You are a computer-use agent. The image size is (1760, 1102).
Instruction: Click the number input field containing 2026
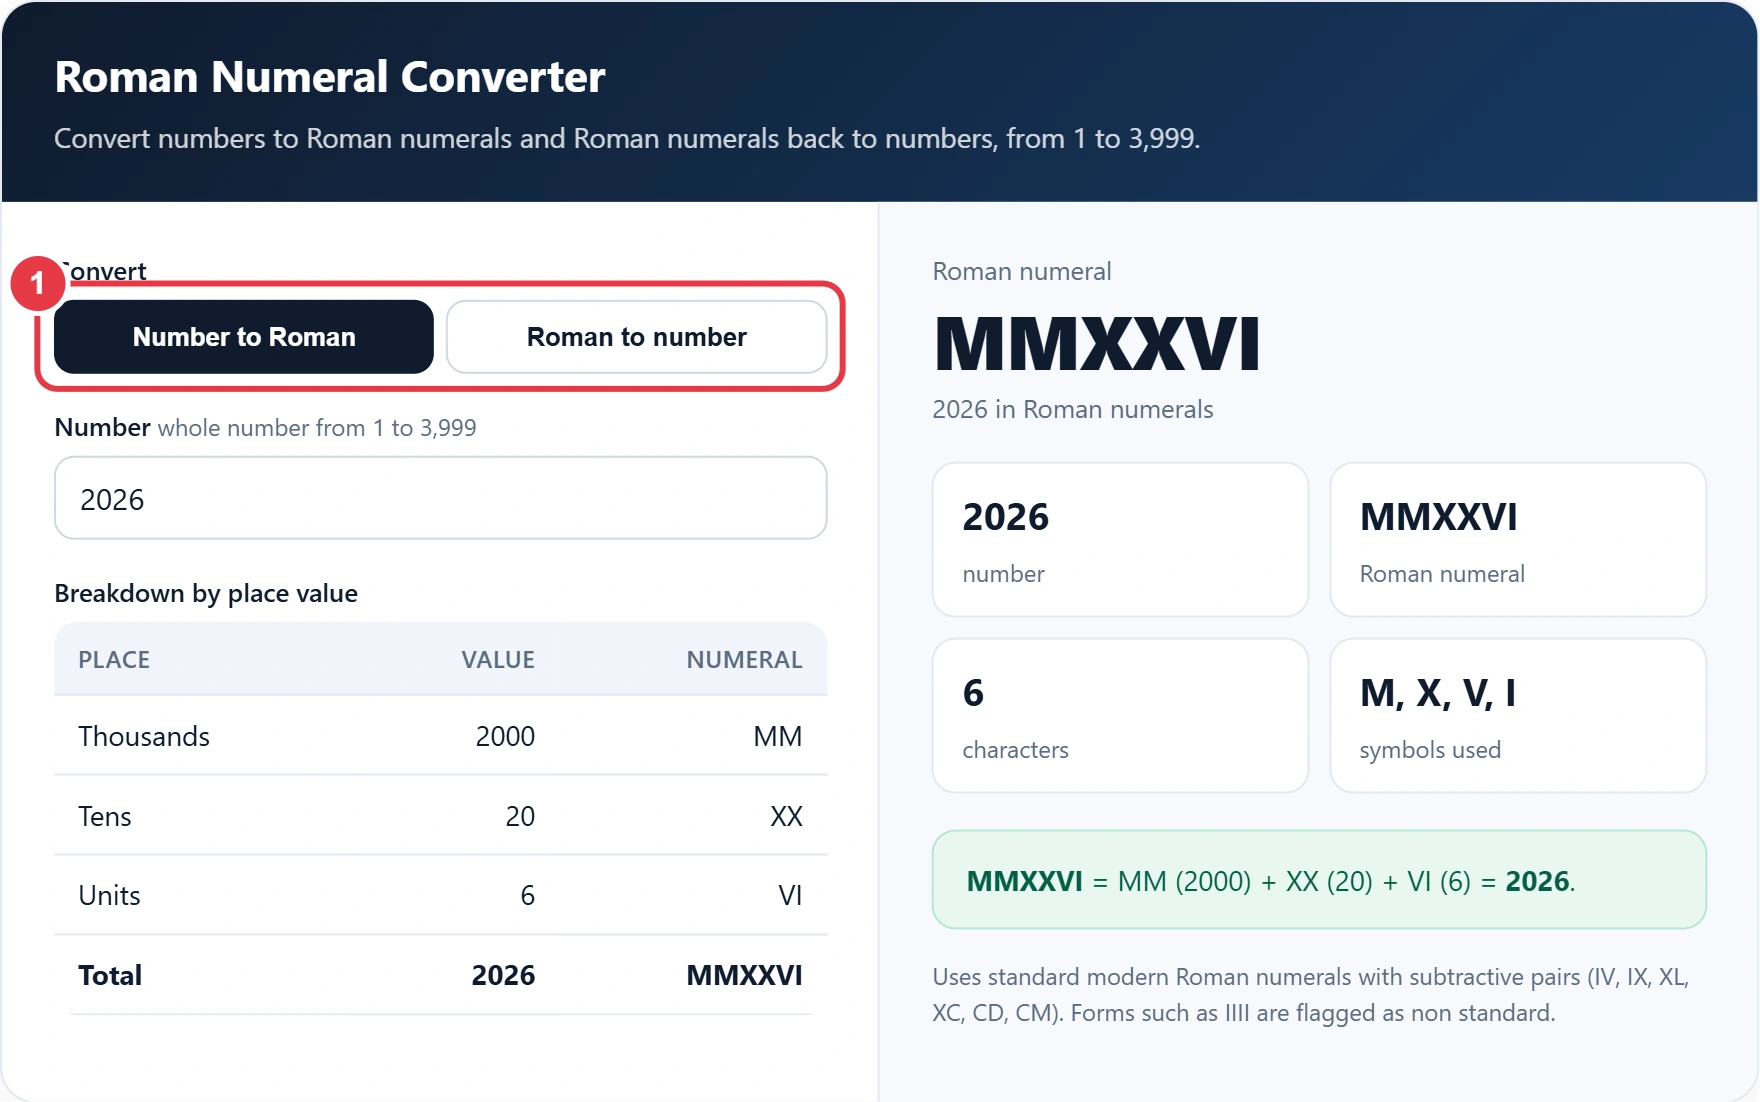pos(441,498)
